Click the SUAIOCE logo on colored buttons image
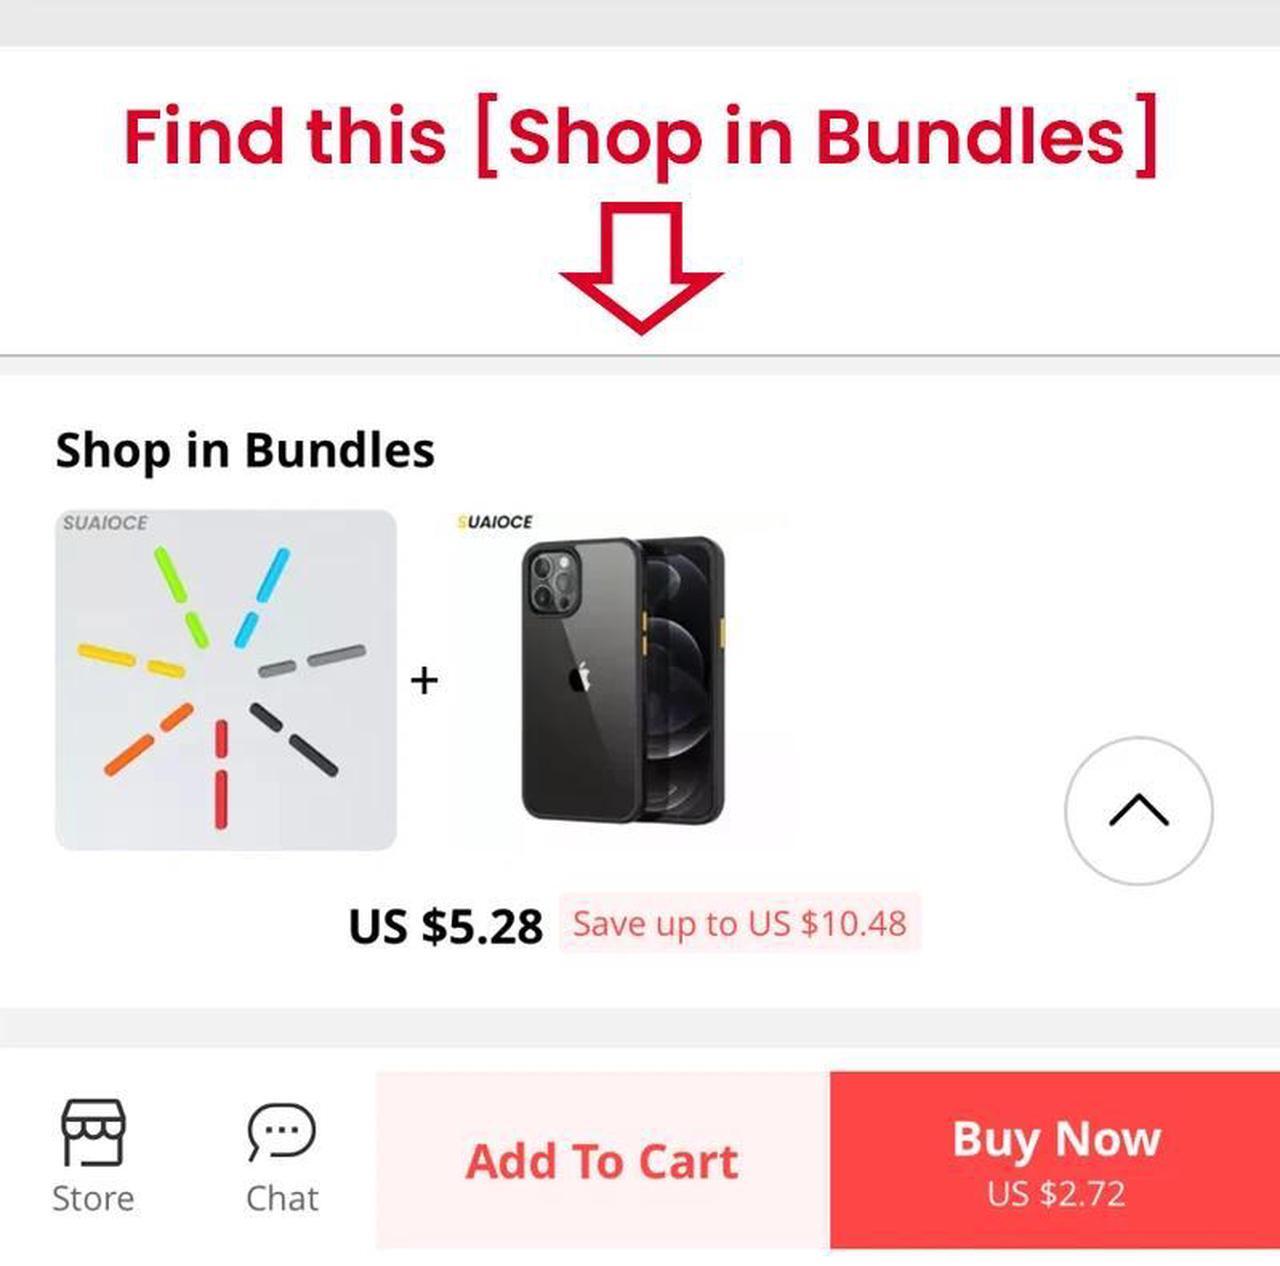Viewport: 1280px width, 1266px height. pos(105,523)
